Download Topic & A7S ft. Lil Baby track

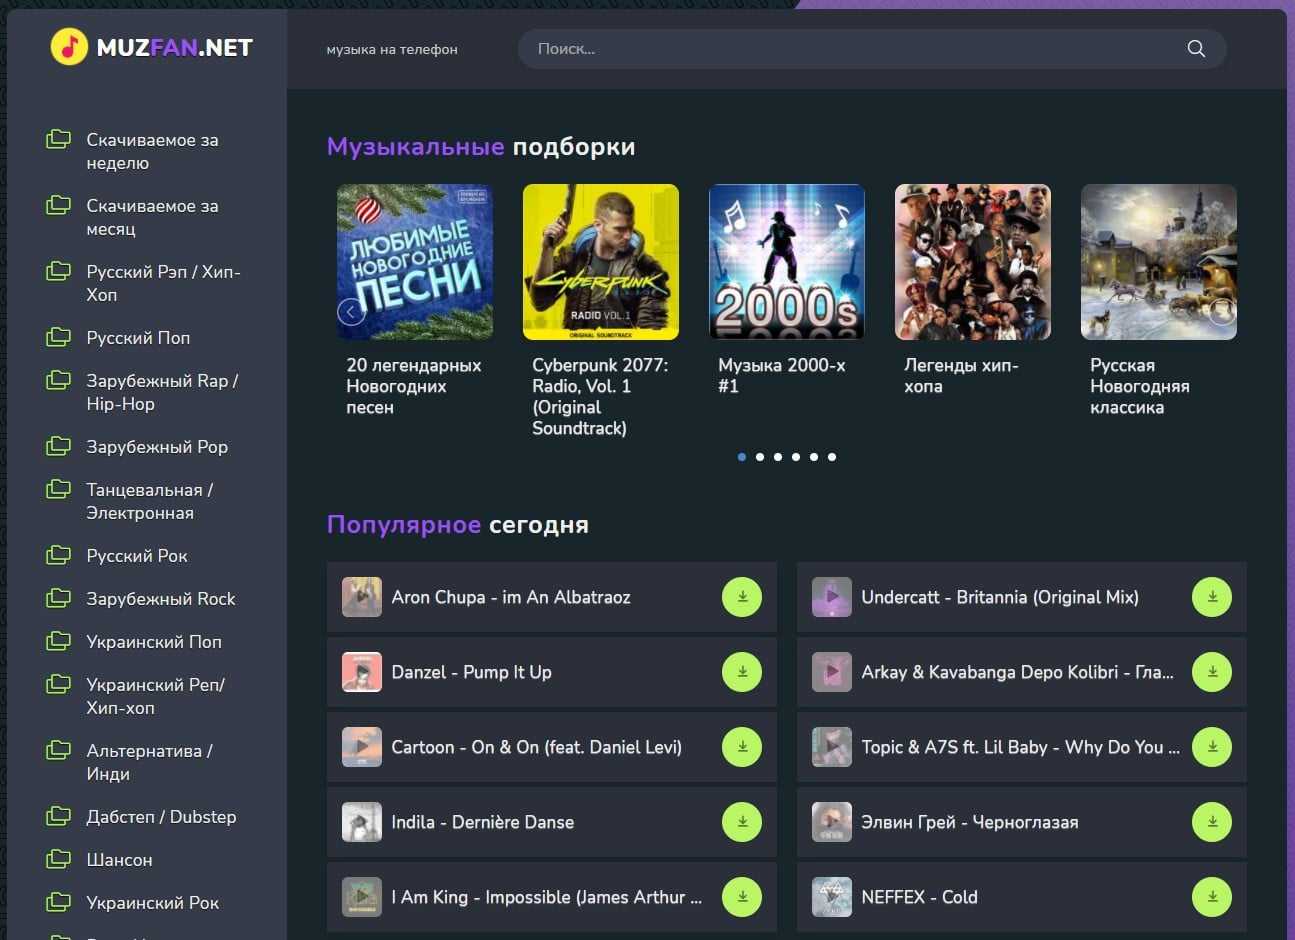[1212, 747]
